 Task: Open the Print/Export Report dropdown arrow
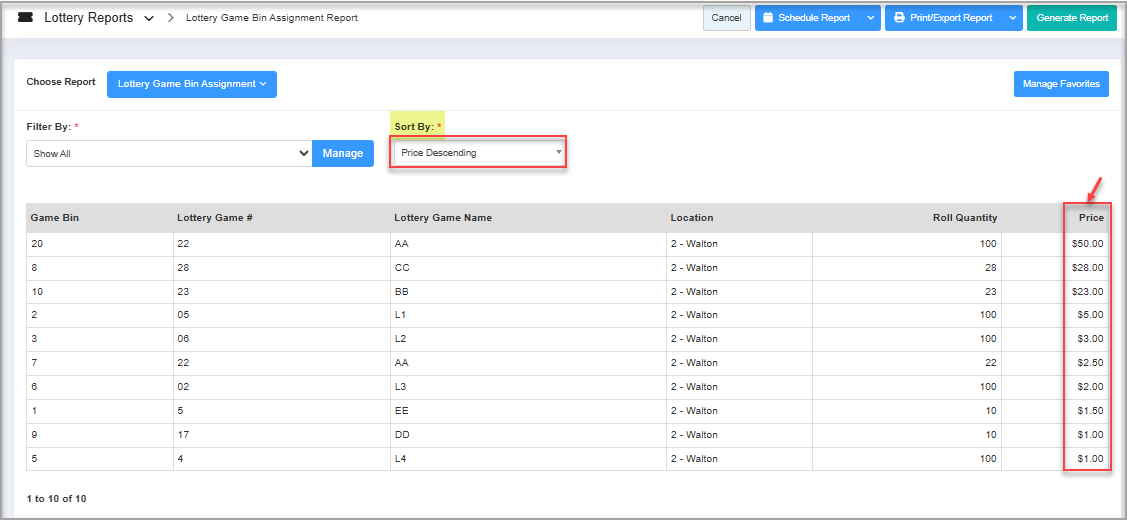pos(1012,18)
